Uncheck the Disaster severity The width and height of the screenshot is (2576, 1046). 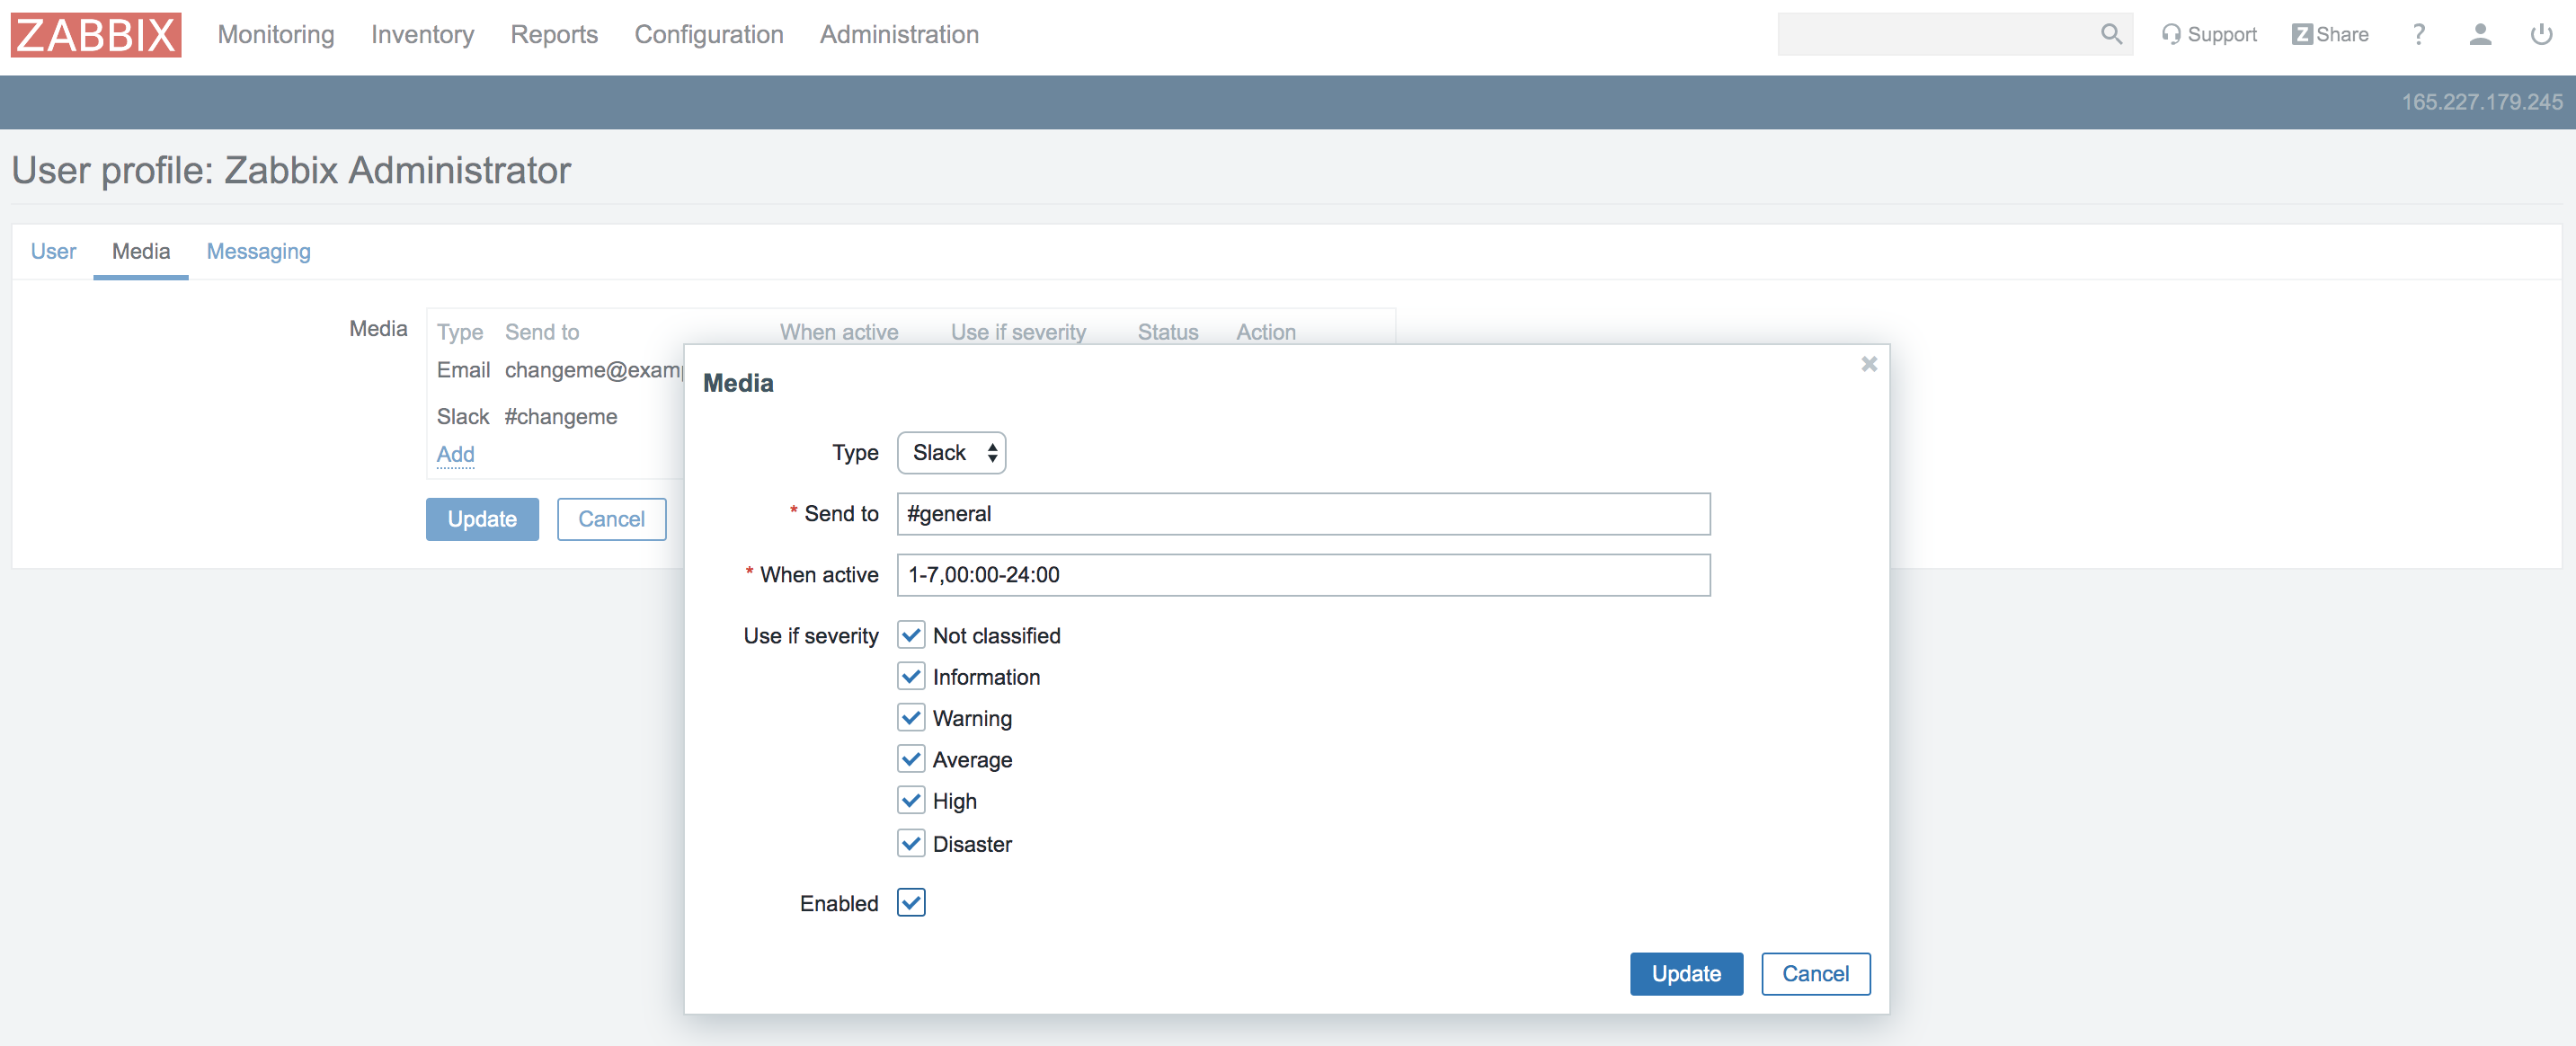click(911, 843)
